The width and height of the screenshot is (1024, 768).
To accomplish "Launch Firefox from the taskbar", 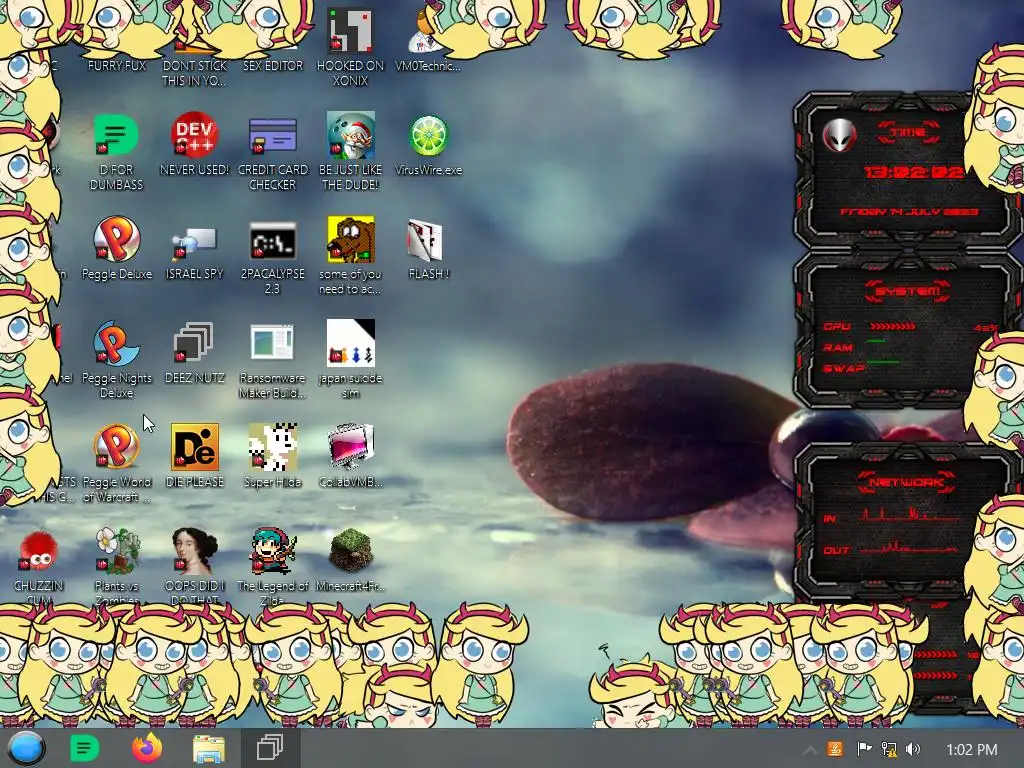I will click(147, 748).
